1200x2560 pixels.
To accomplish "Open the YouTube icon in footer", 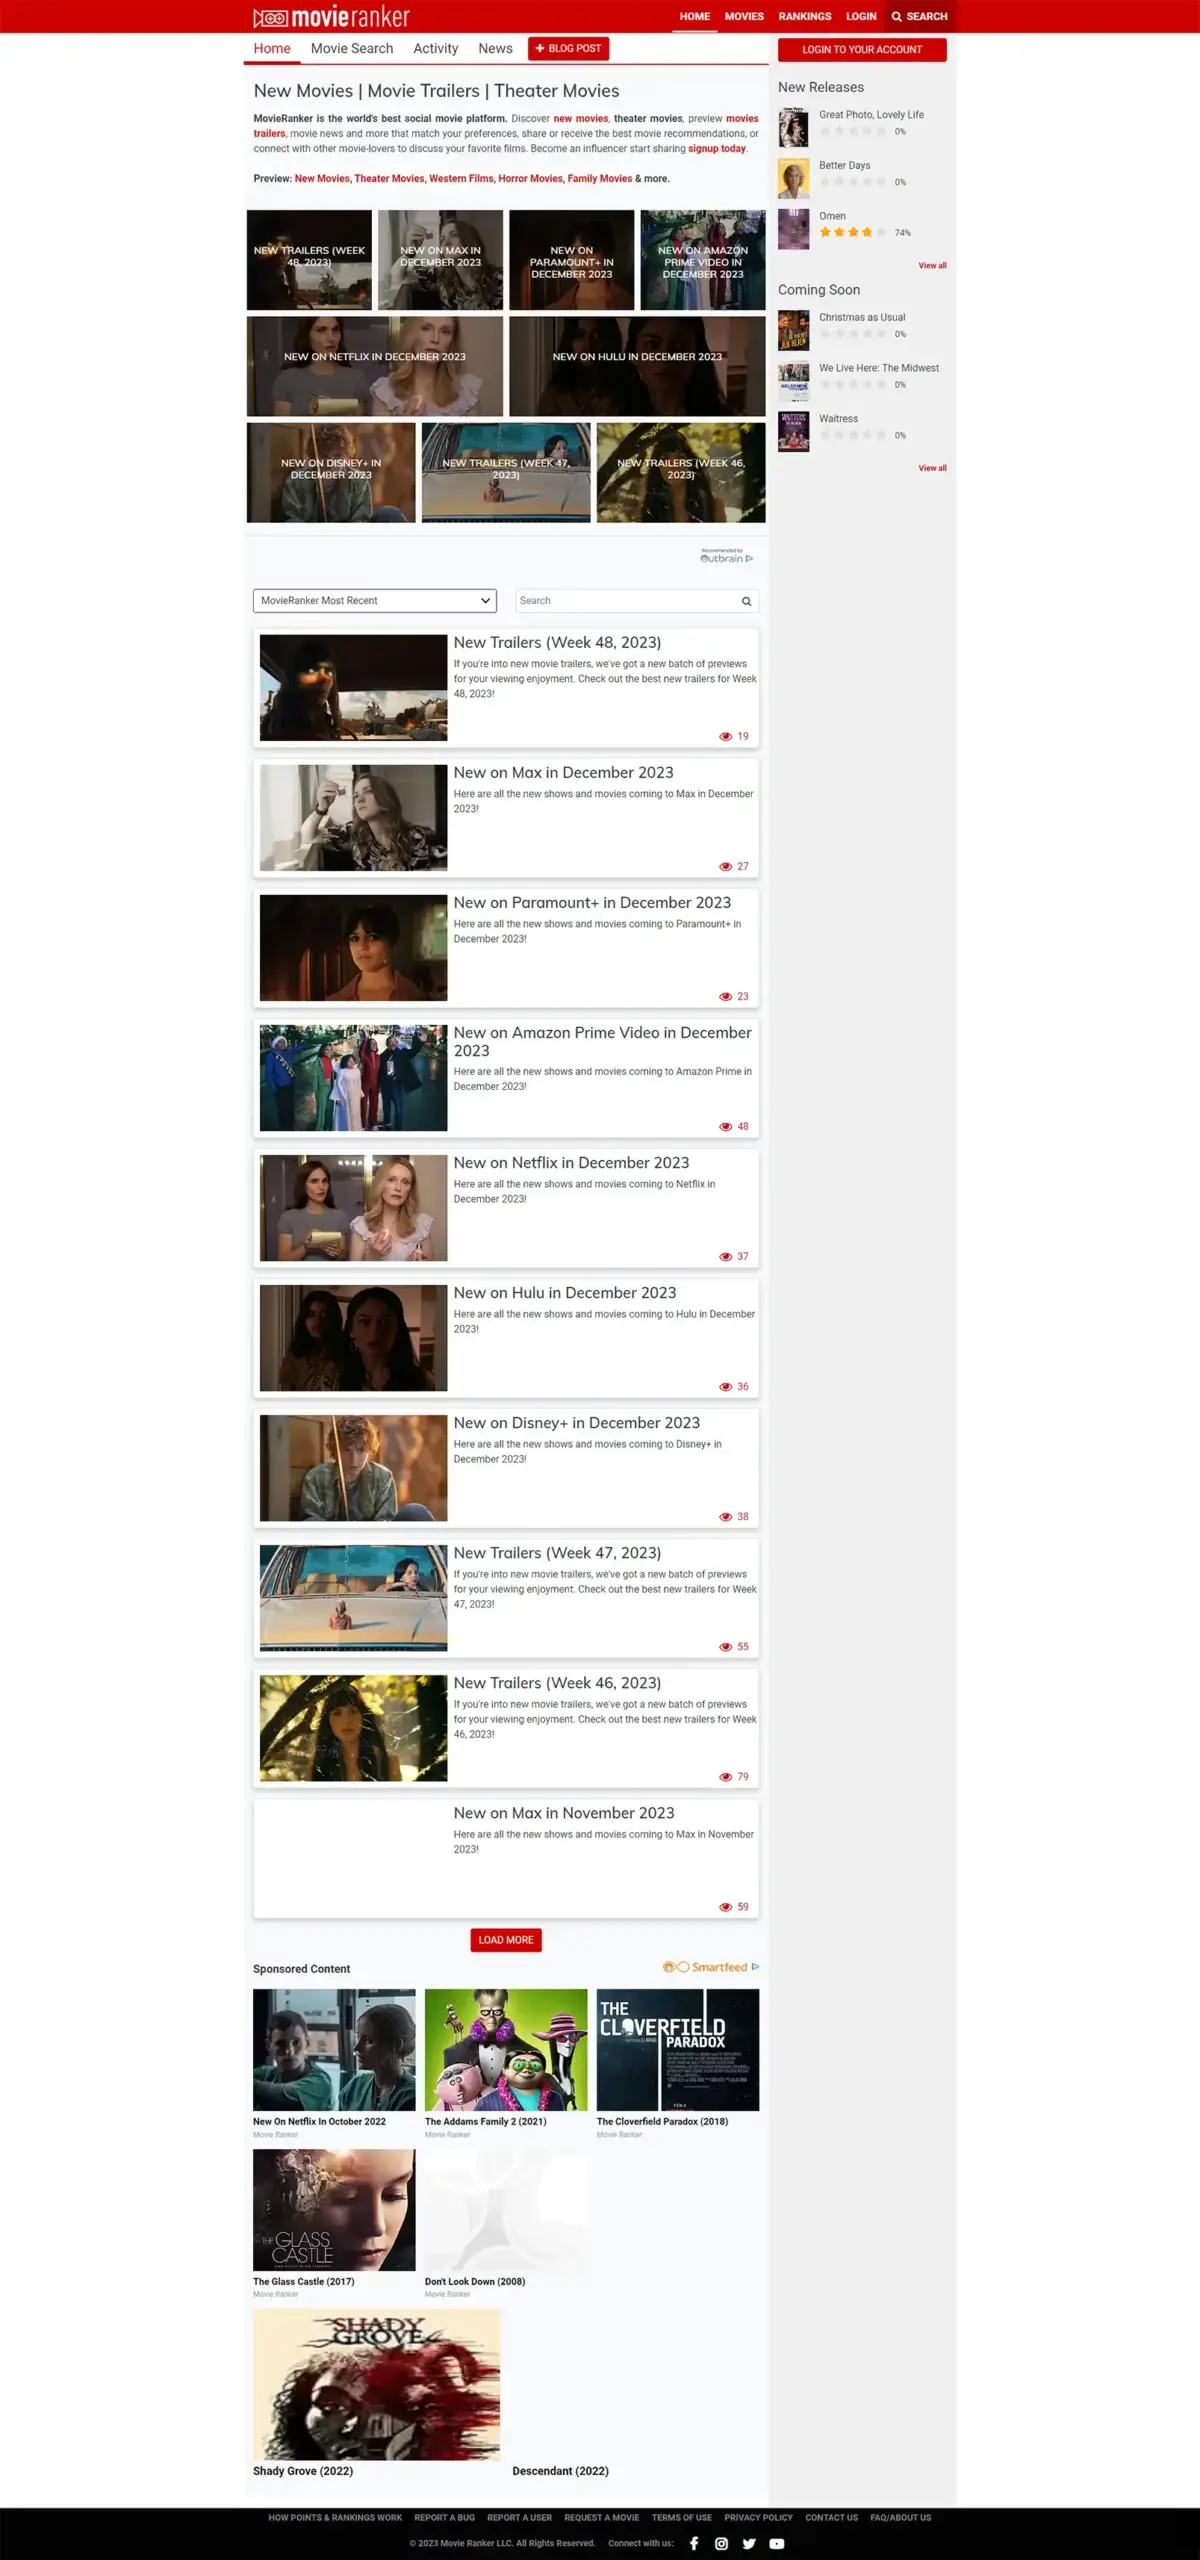I will click(777, 2543).
